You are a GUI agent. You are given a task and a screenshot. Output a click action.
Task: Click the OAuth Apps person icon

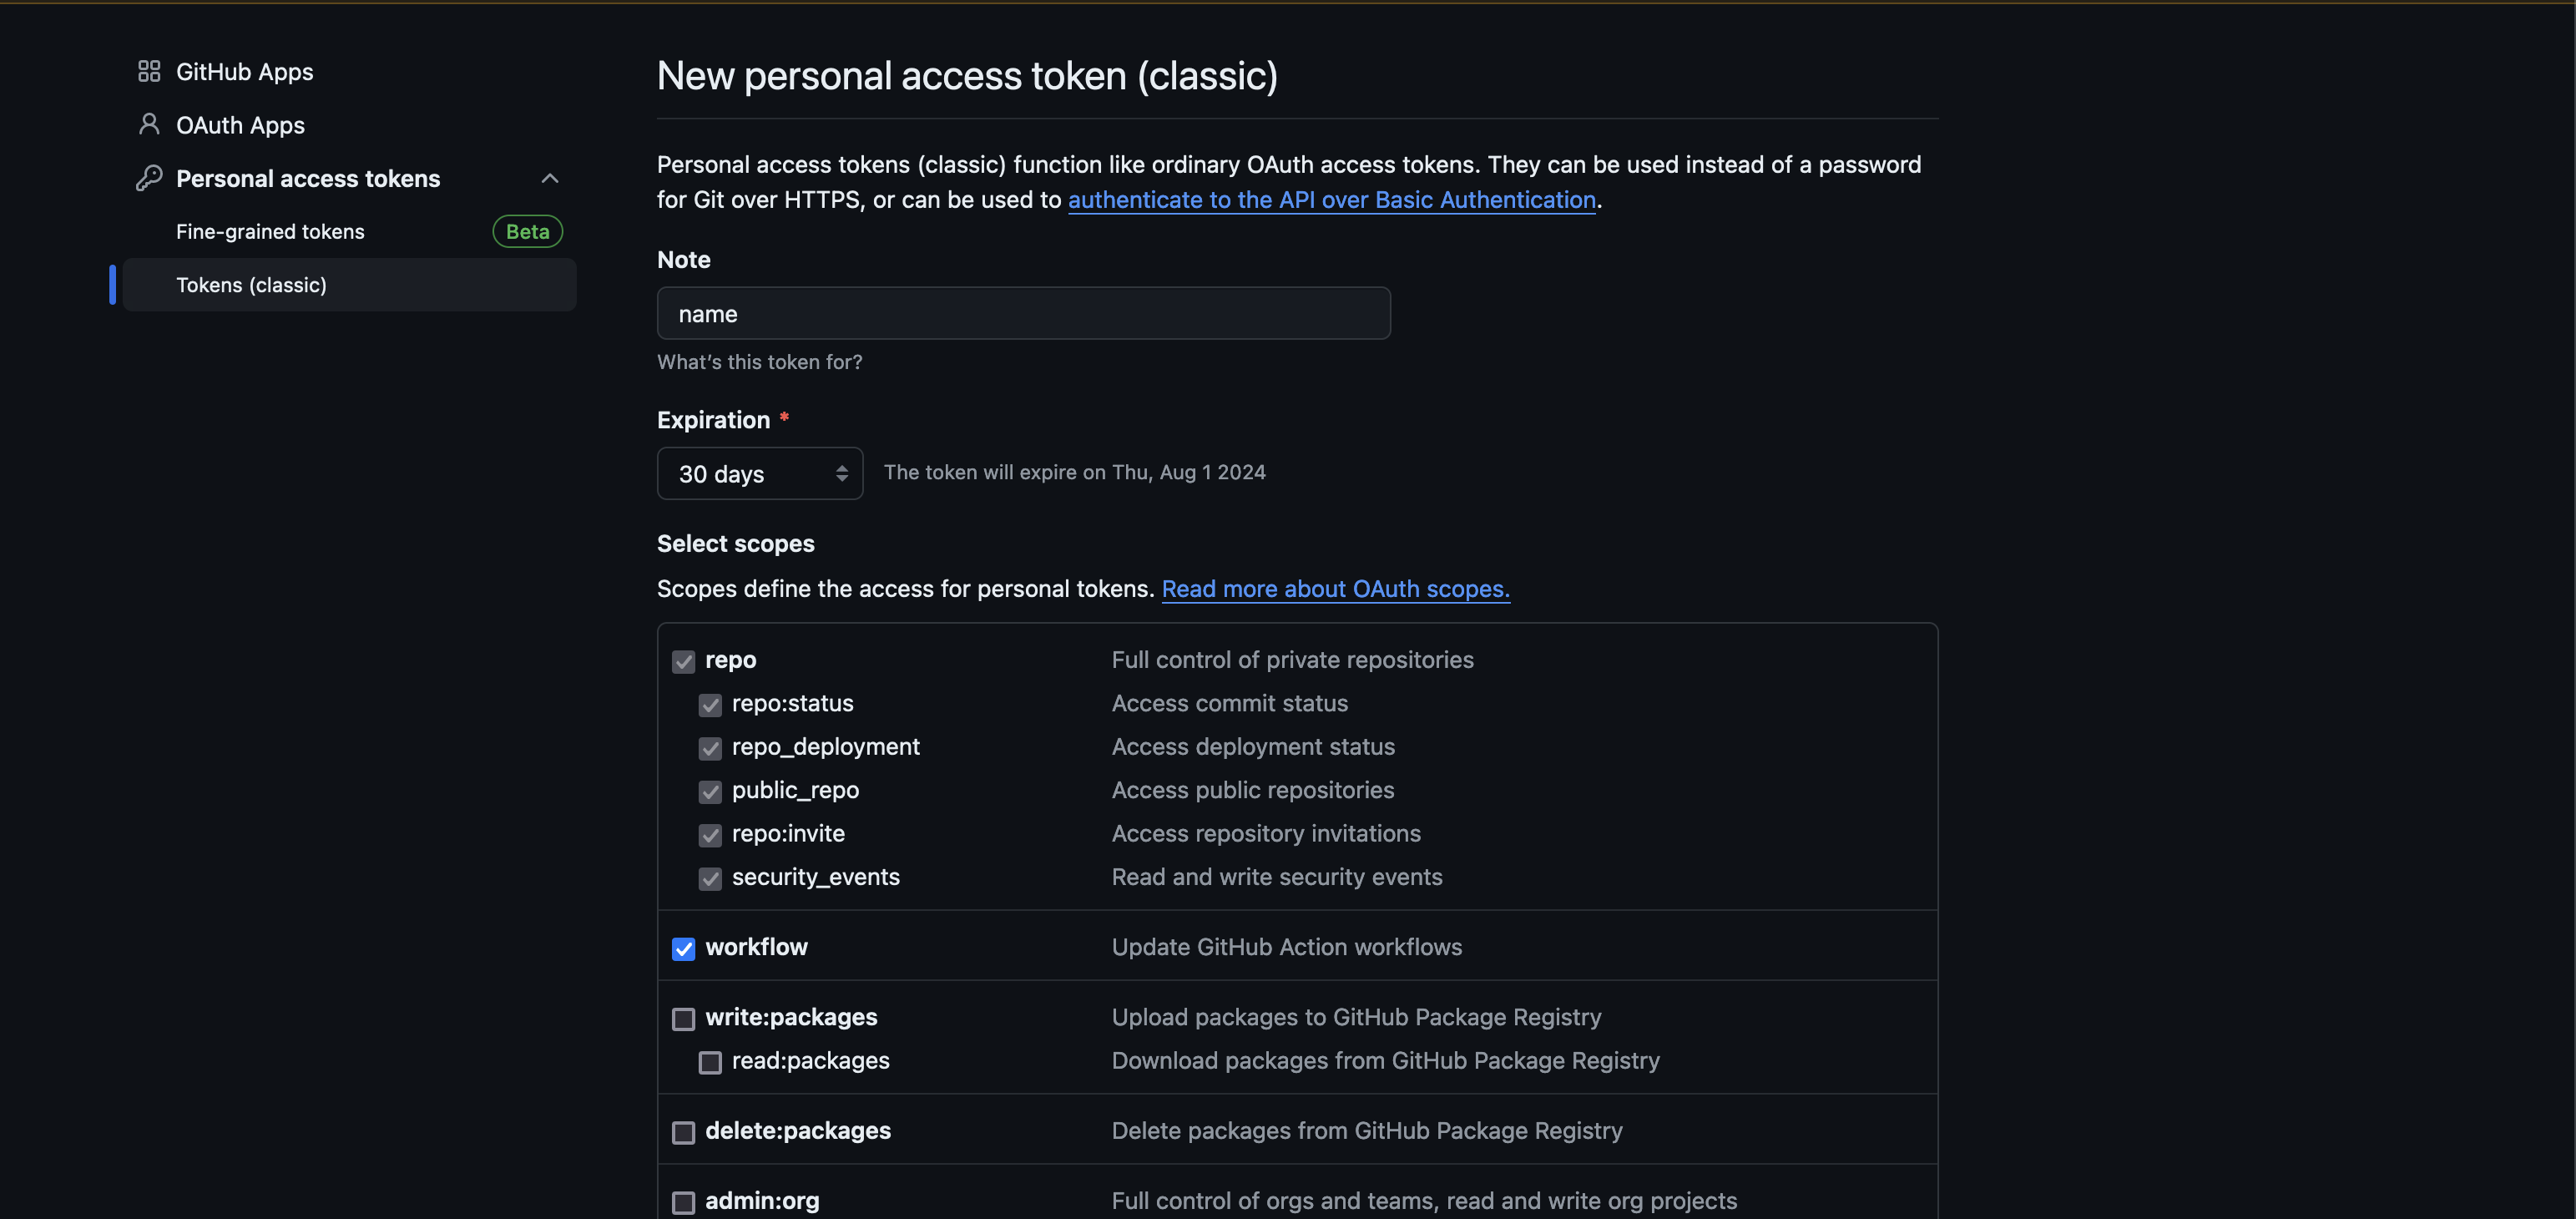[149, 124]
